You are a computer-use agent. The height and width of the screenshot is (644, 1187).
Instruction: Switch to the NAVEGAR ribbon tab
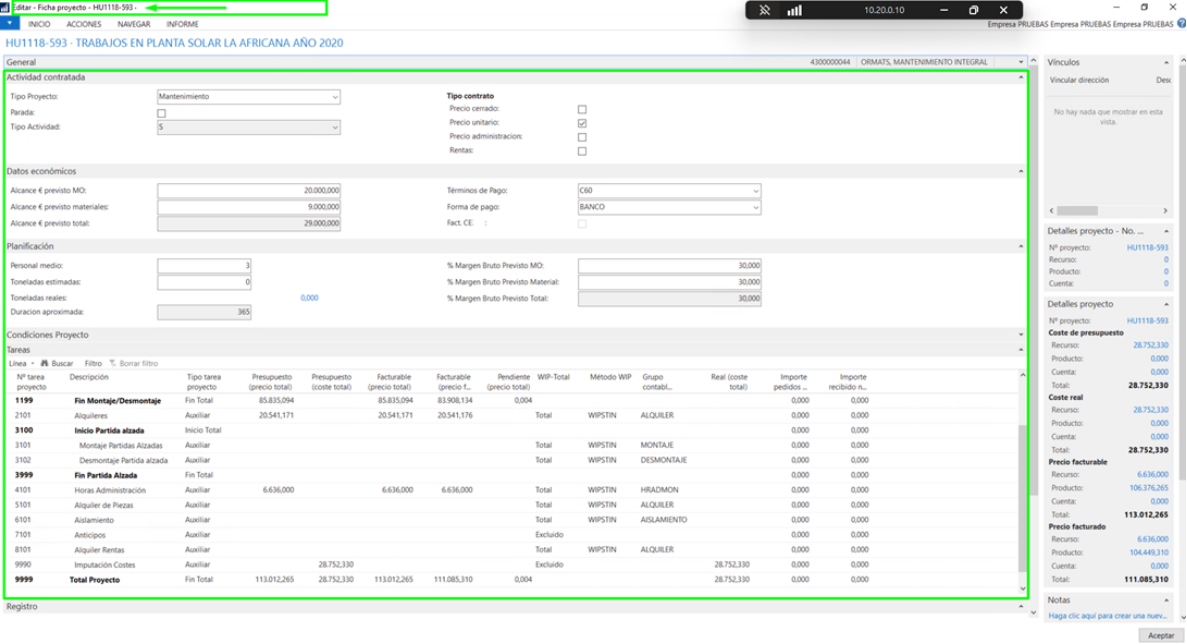134,24
